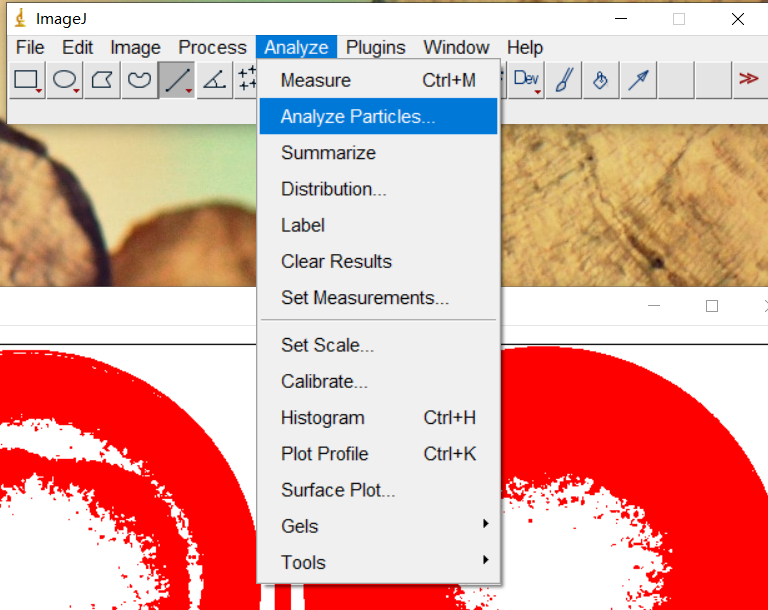This screenshot has height=610, width=768.
Task: Open the More Tools double-arrow menu
Action: (x=747, y=80)
